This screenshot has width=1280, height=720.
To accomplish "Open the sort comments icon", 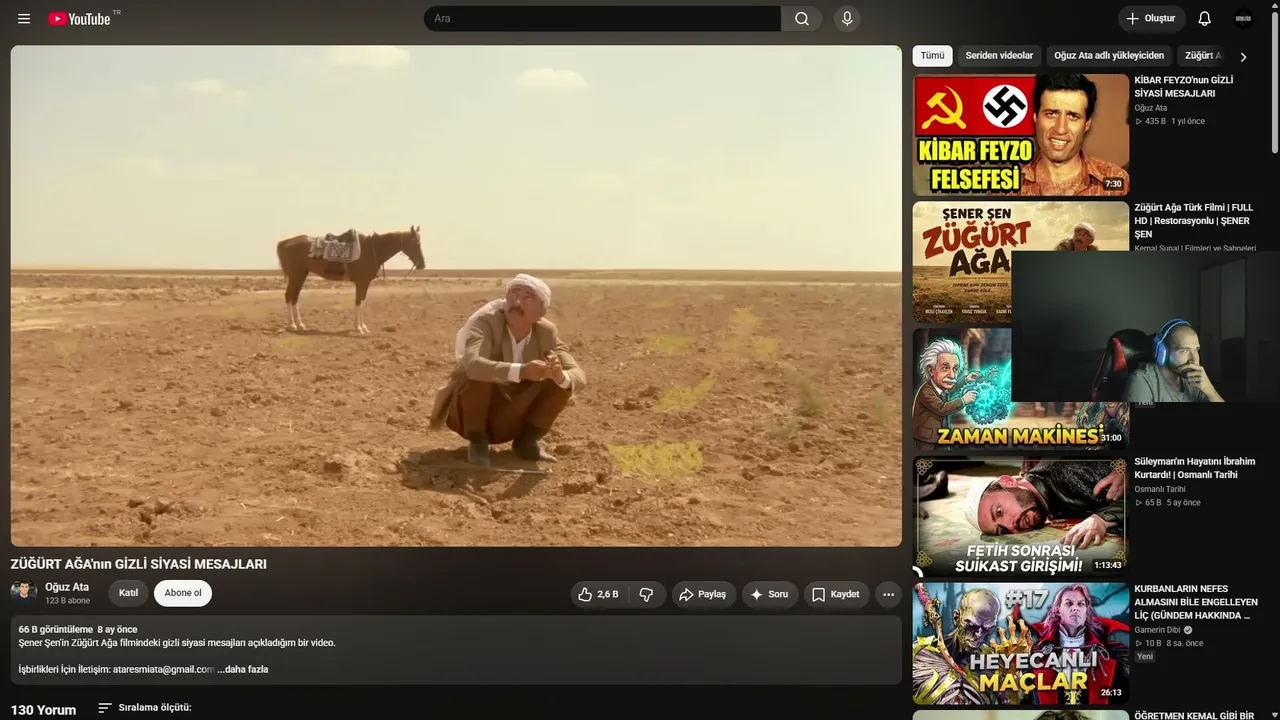I will click(105, 708).
